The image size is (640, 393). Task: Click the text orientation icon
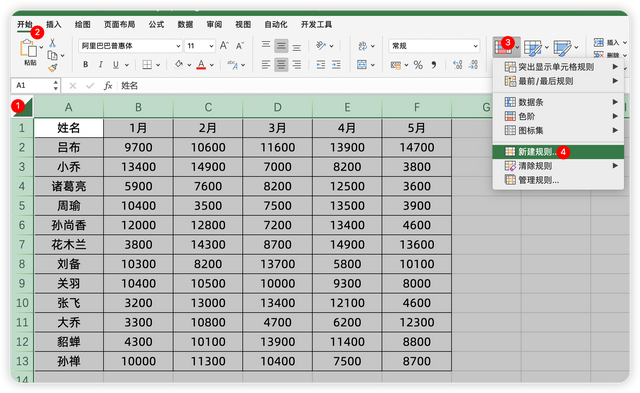322,46
